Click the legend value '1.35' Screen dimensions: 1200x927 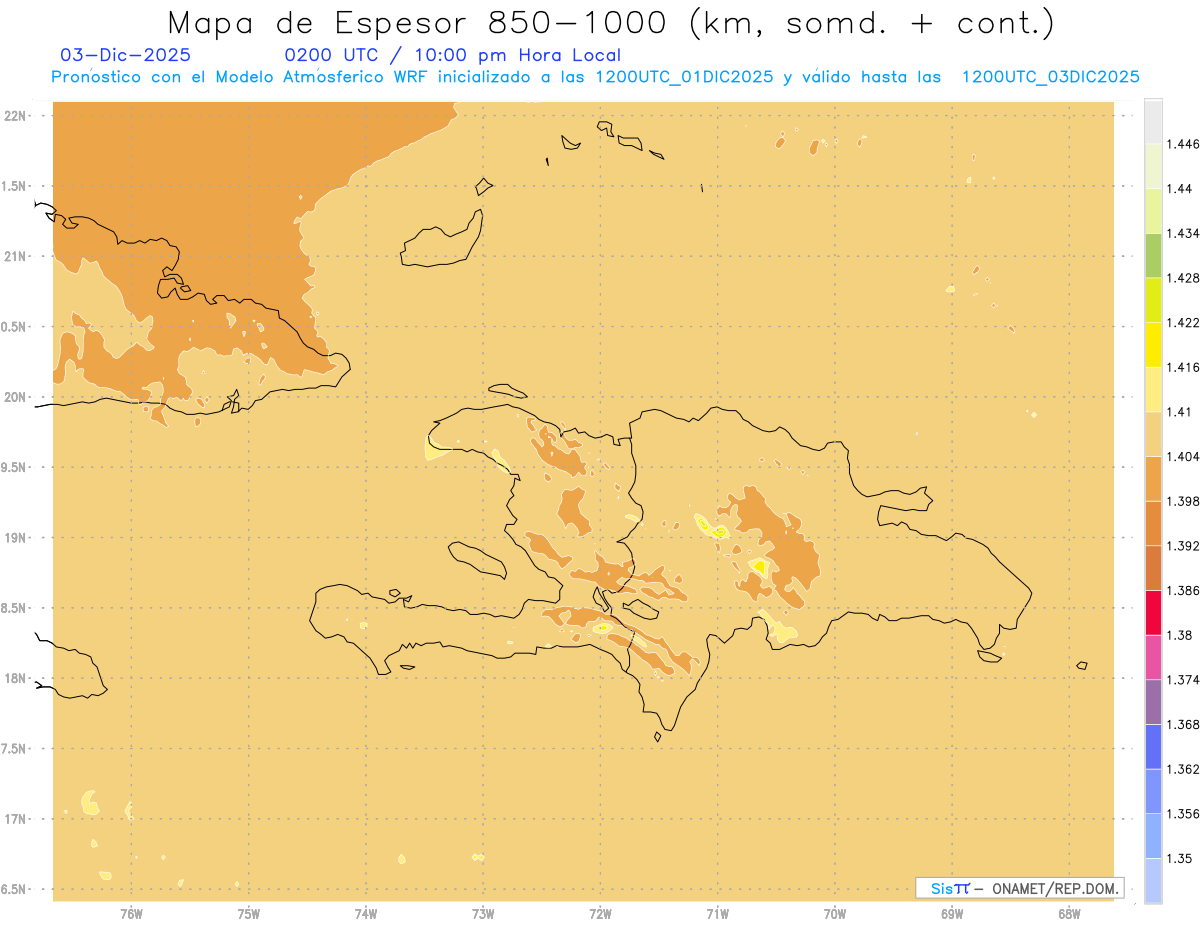tap(1179, 858)
